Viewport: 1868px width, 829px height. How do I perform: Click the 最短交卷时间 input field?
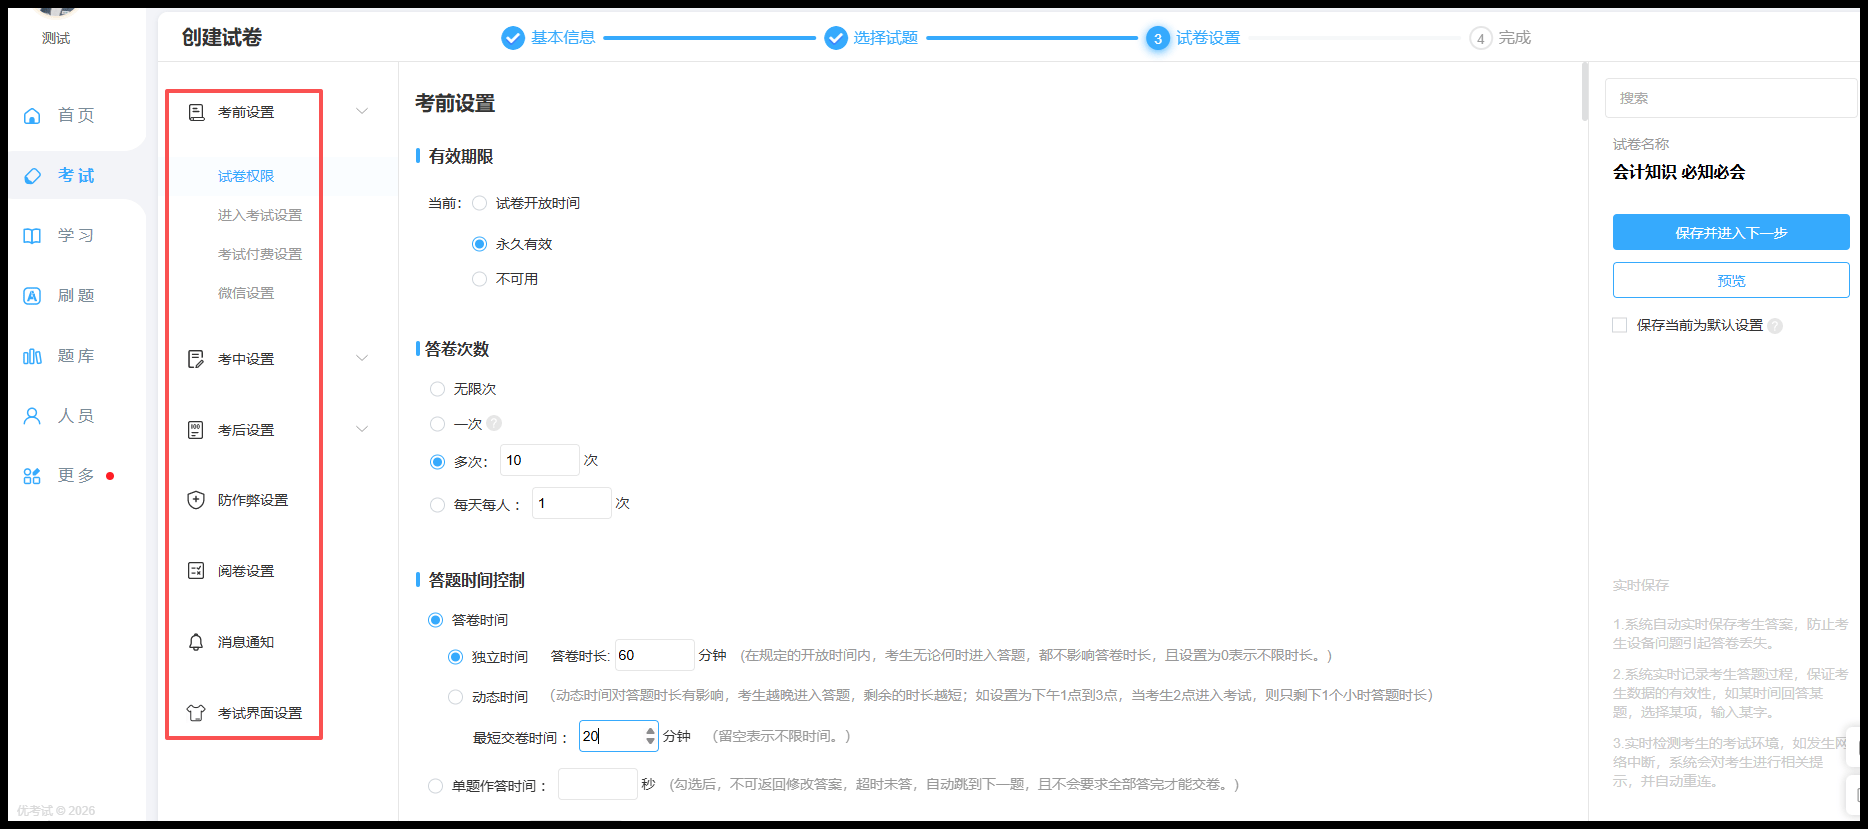(x=619, y=736)
